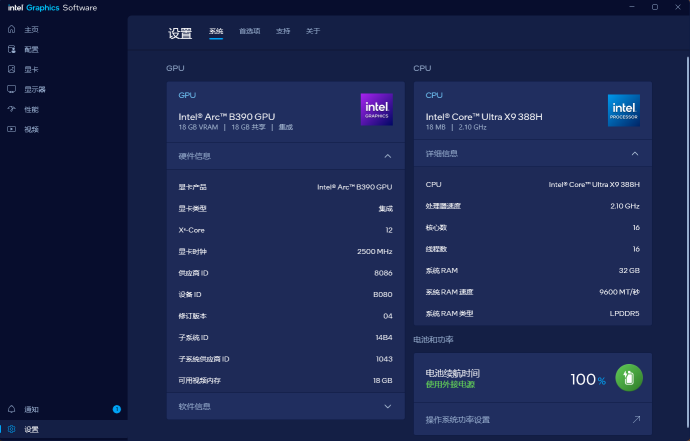Expand the Software Info (软件信息) section
This screenshot has height=441, width=691.
pyautogui.click(x=387, y=406)
